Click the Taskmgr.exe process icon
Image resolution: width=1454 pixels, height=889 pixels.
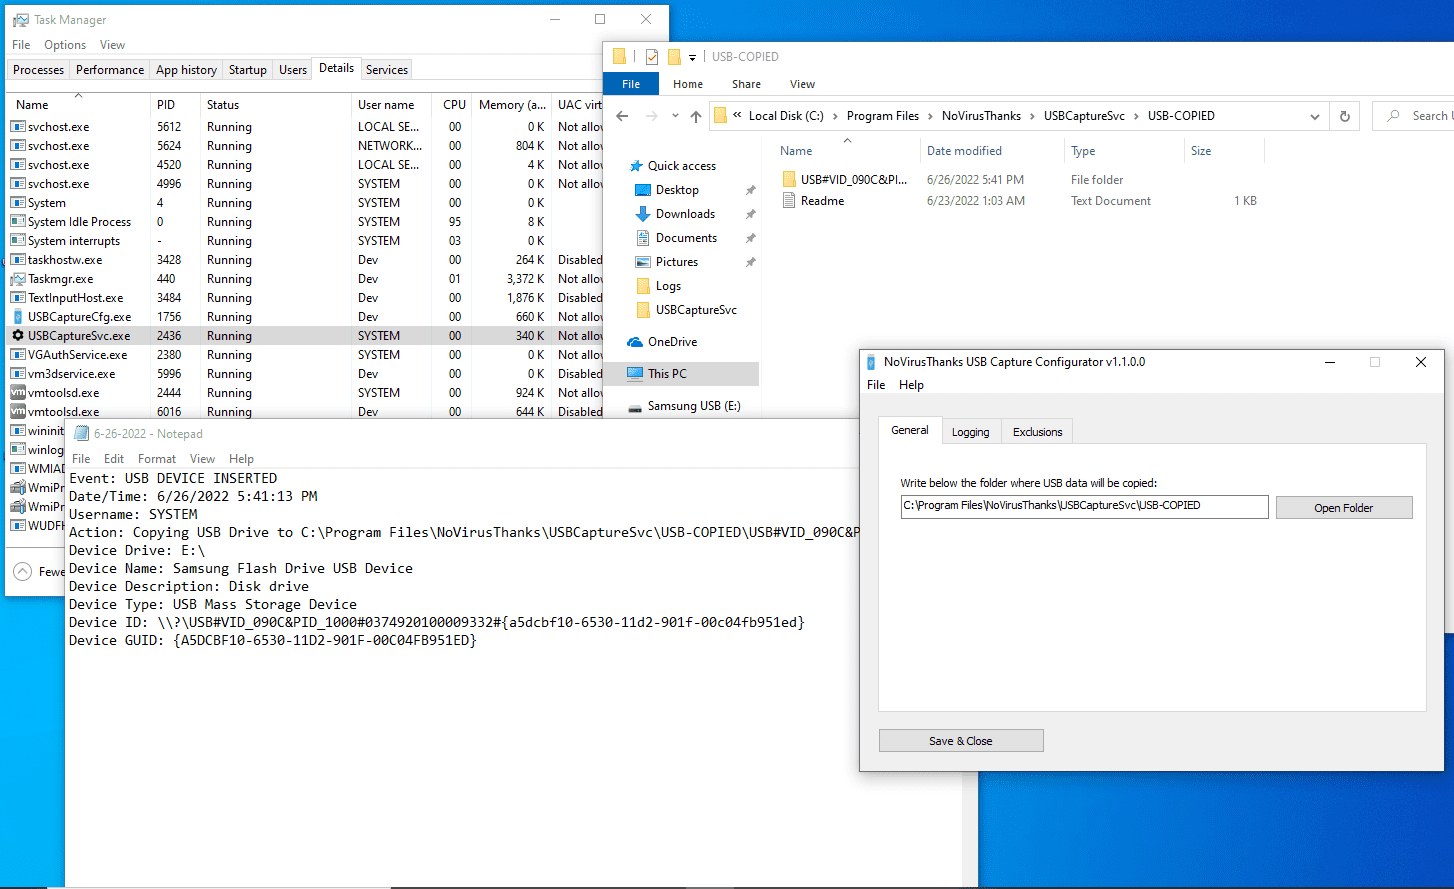(x=18, y=279)
